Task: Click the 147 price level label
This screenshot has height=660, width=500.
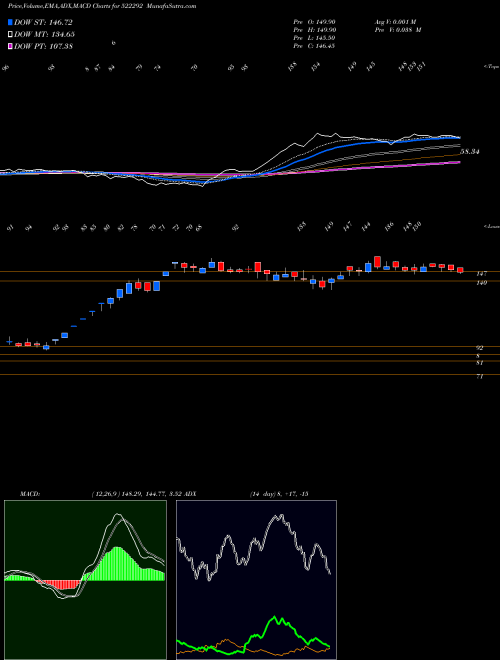Action: click(481, 274)
